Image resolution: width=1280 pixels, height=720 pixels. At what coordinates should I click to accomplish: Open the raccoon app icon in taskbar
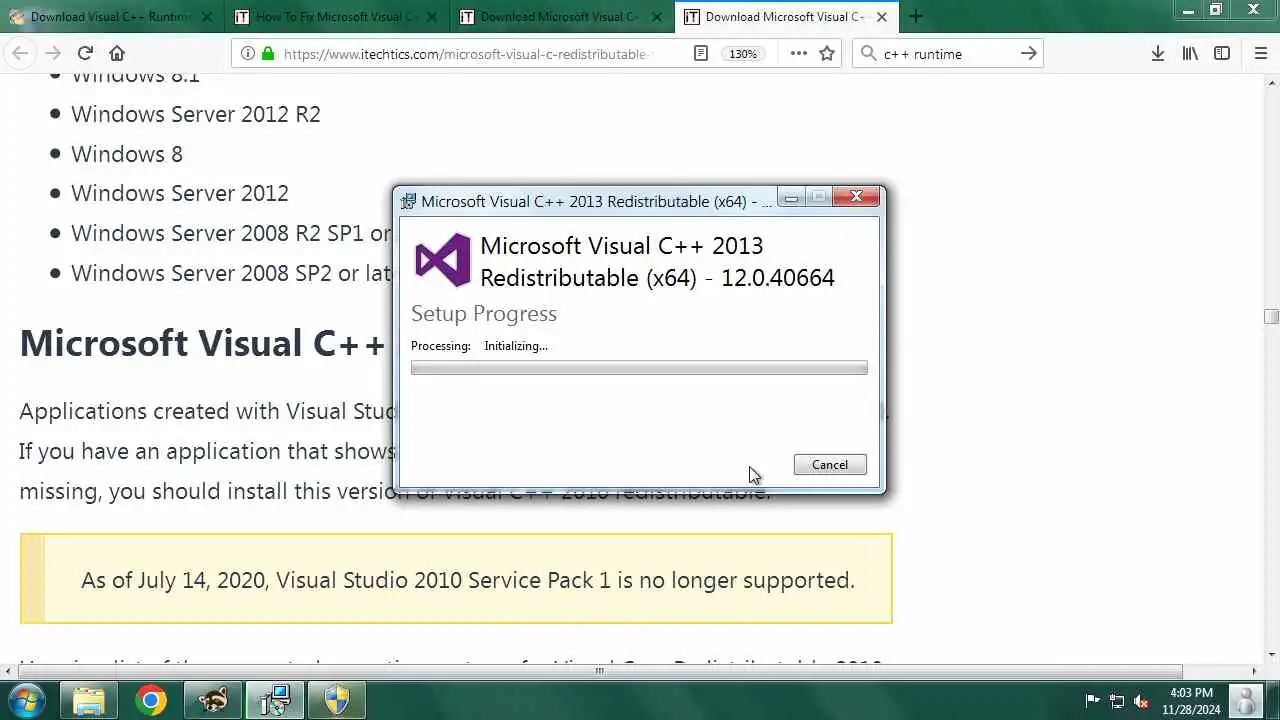[213, 700]
